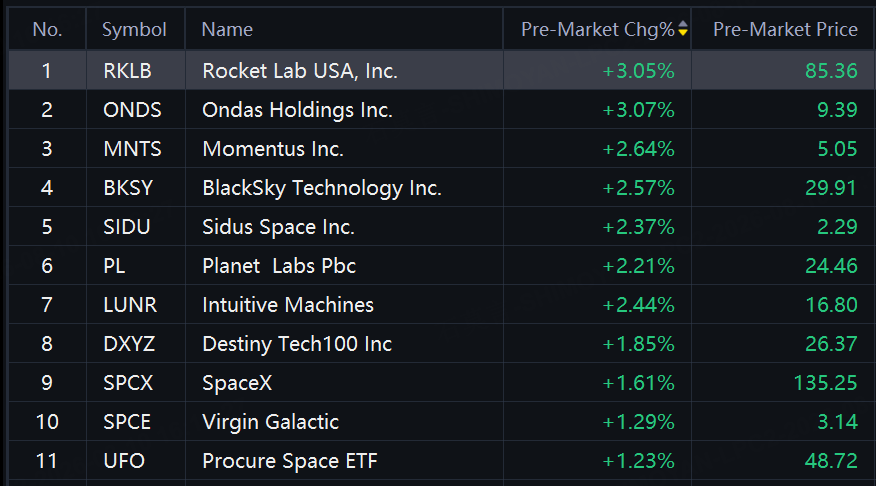Screen dimensions: 876x486
Task: Select Intuitive Machines stock name
Action: click(x=288, y=305)
